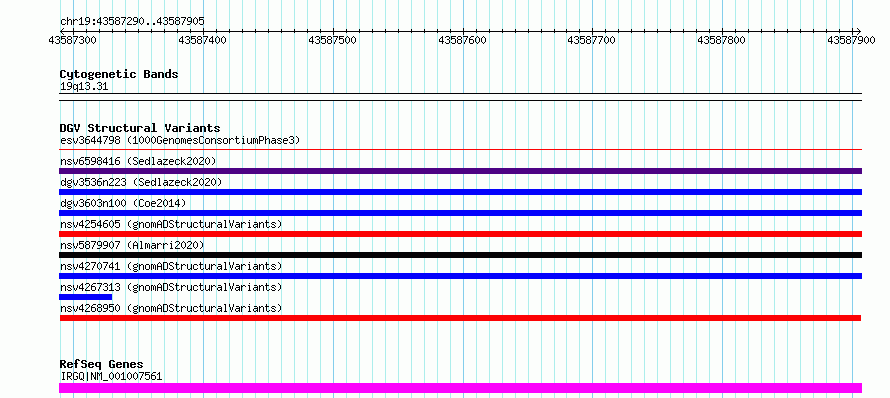Screen dimensions: 890x398
Task: Click the nsv6598416 (Sedlazeck2020) label
Action: pos(138,161)
